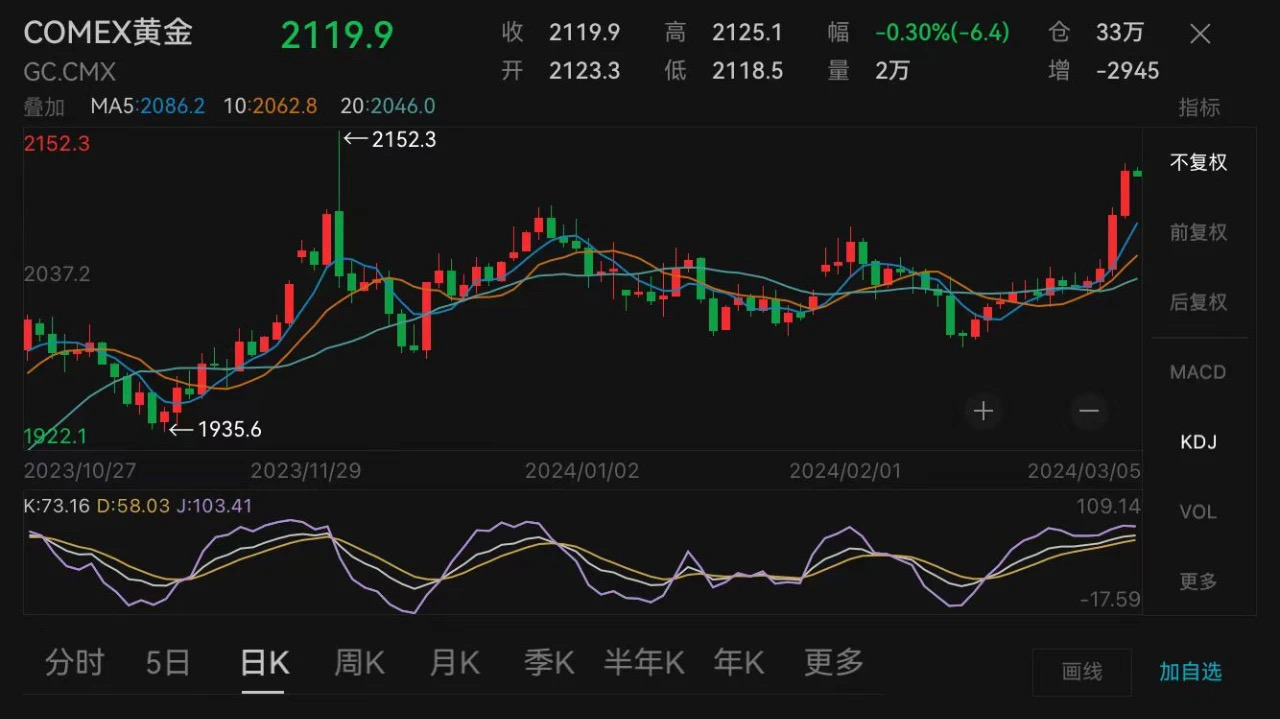
Task: Enable 后复权 adjusted prices
Action: coord(1197,303)
